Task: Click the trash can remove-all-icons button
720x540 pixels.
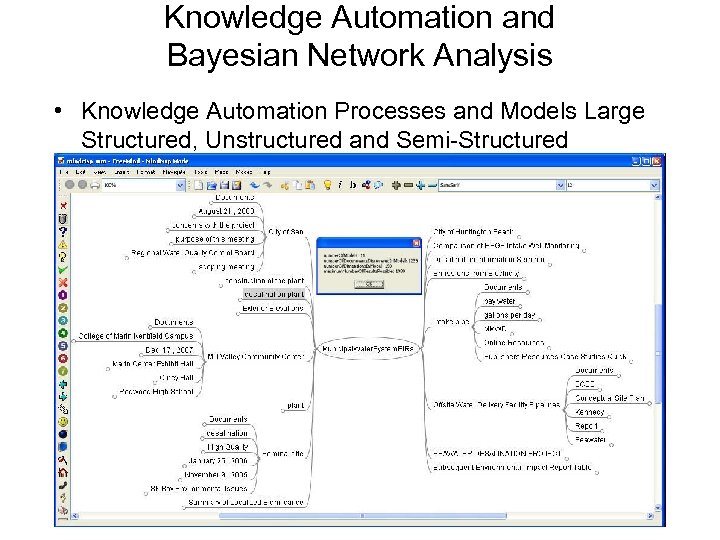Action: tap(63, 219)
